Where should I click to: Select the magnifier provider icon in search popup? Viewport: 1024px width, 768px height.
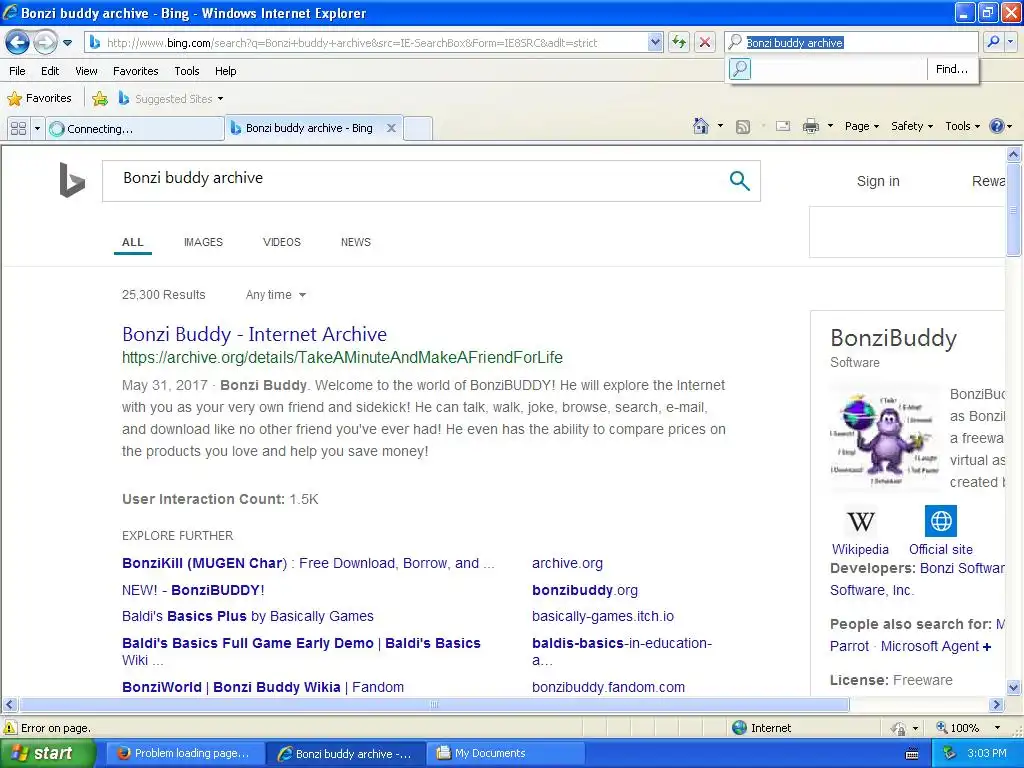[740, 69]
